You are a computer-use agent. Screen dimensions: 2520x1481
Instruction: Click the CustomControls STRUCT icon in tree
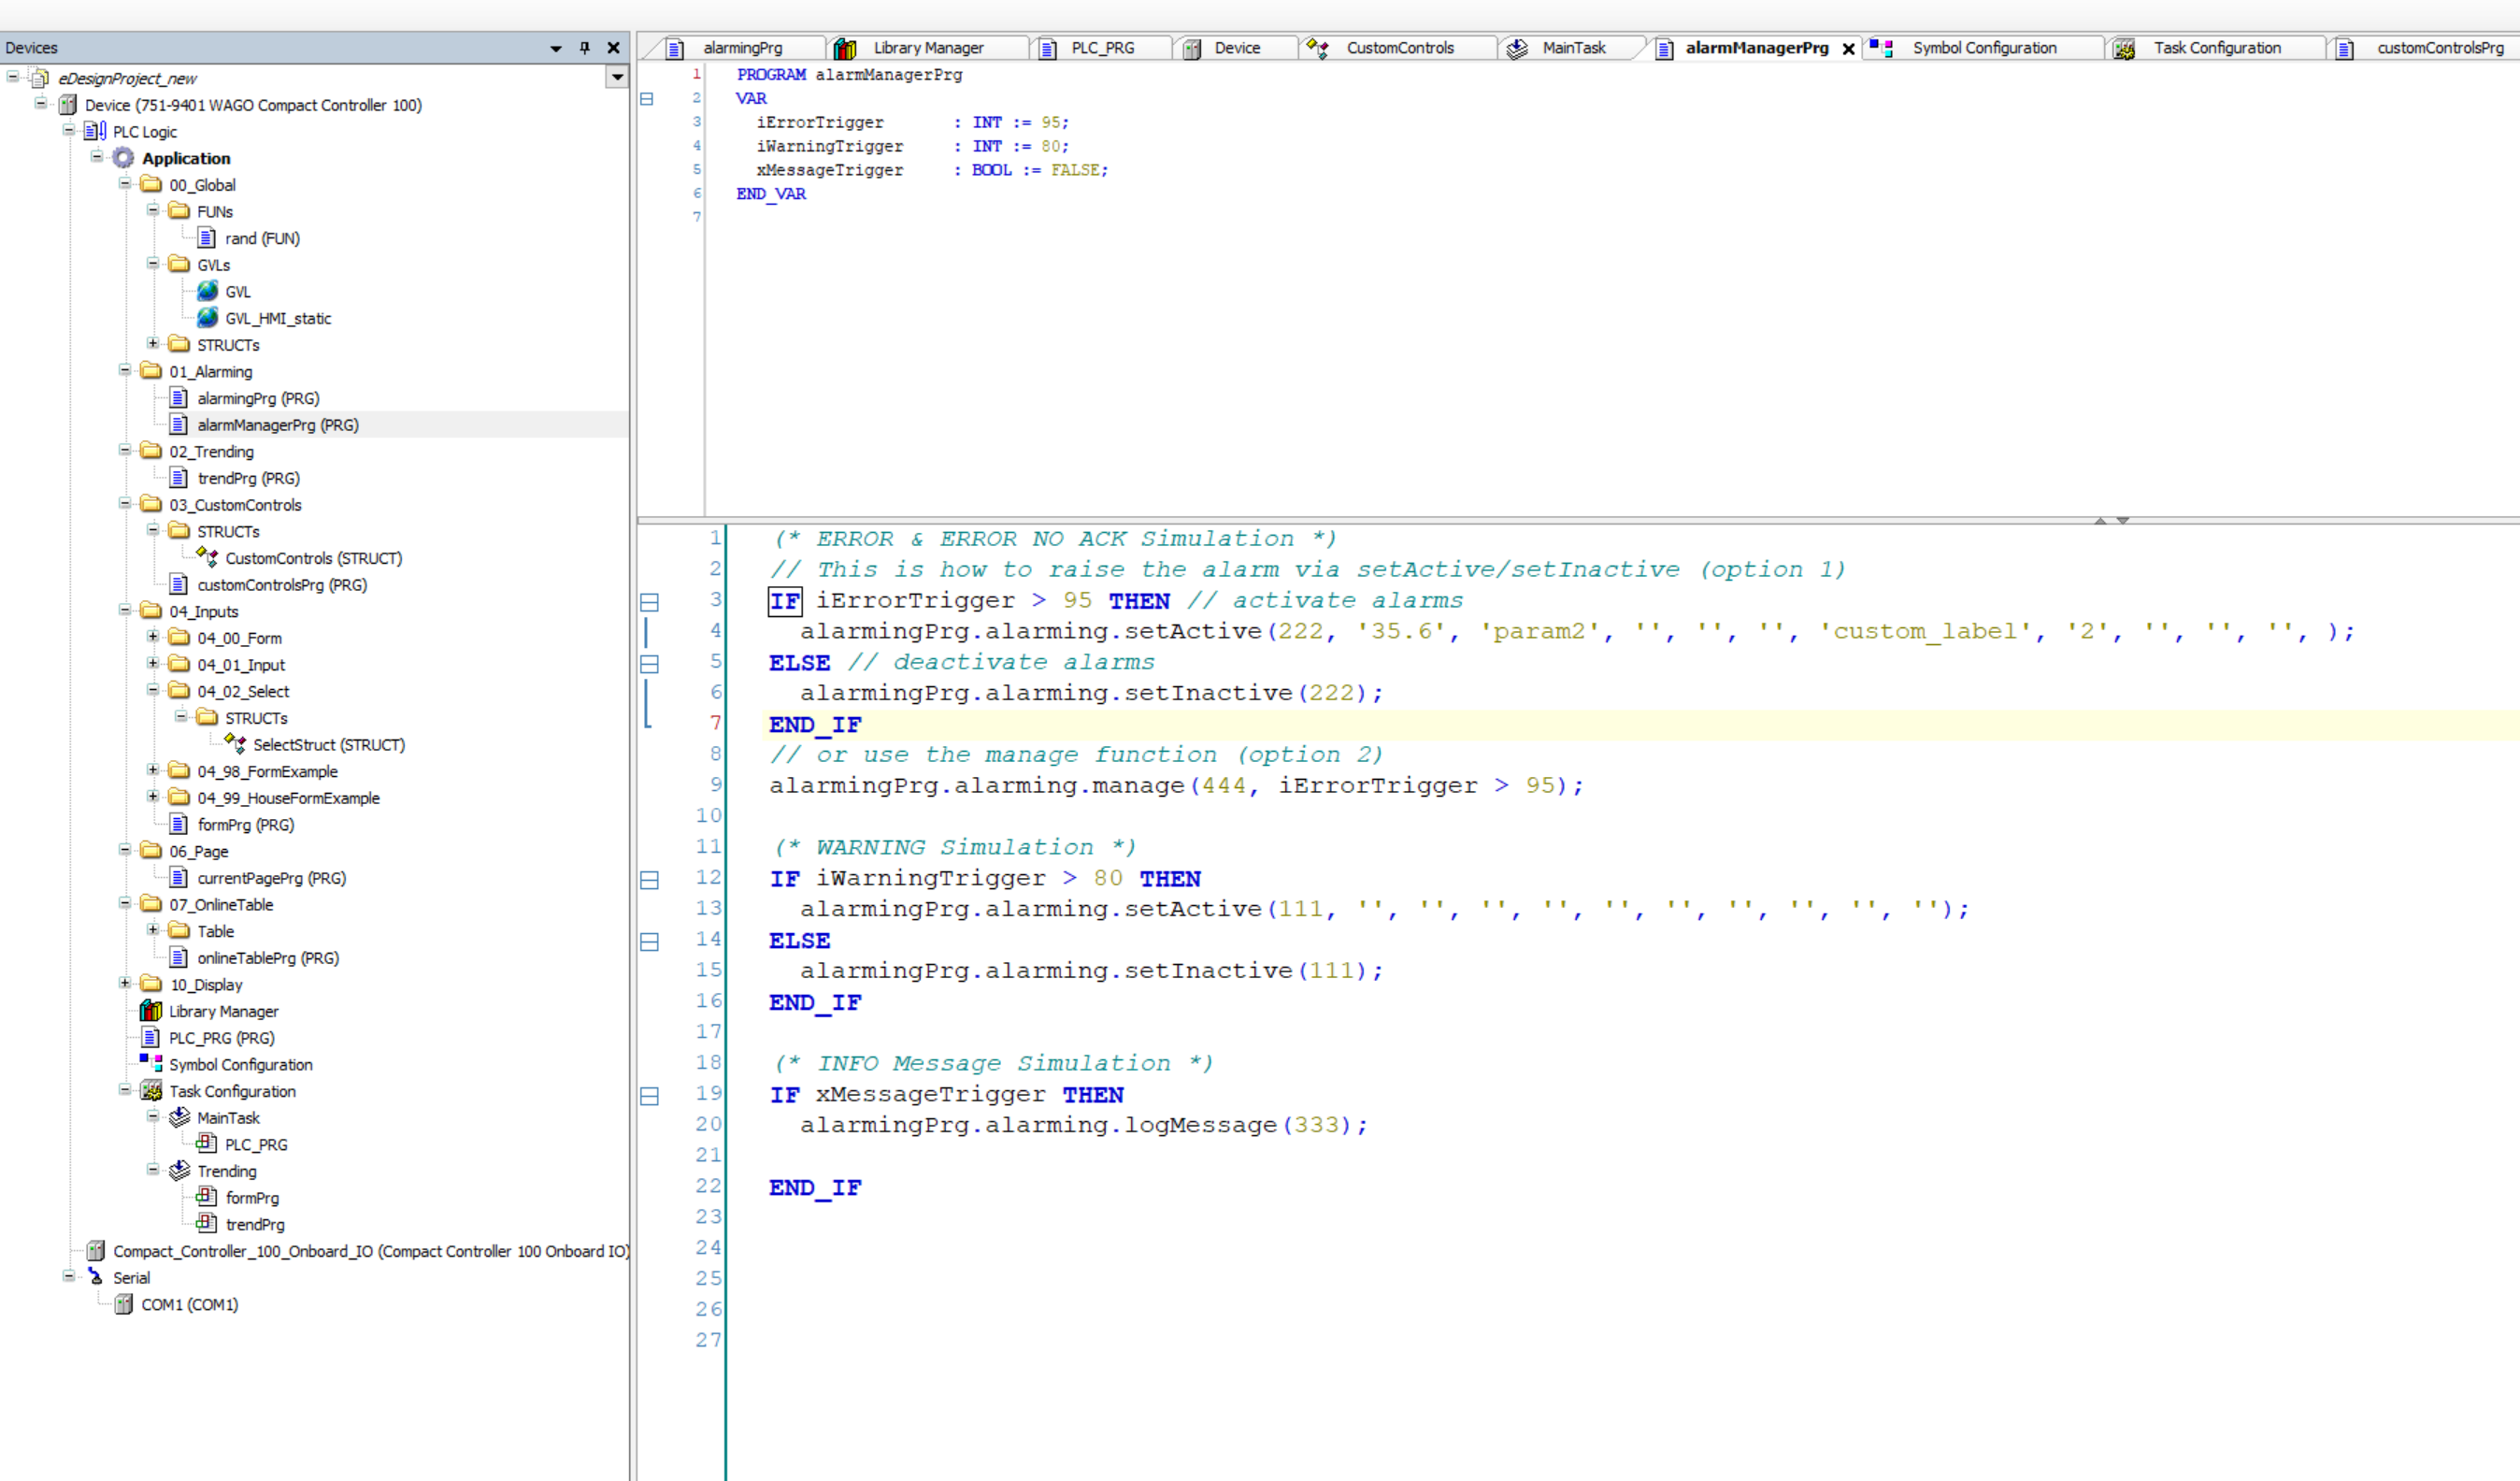(208, 557)
